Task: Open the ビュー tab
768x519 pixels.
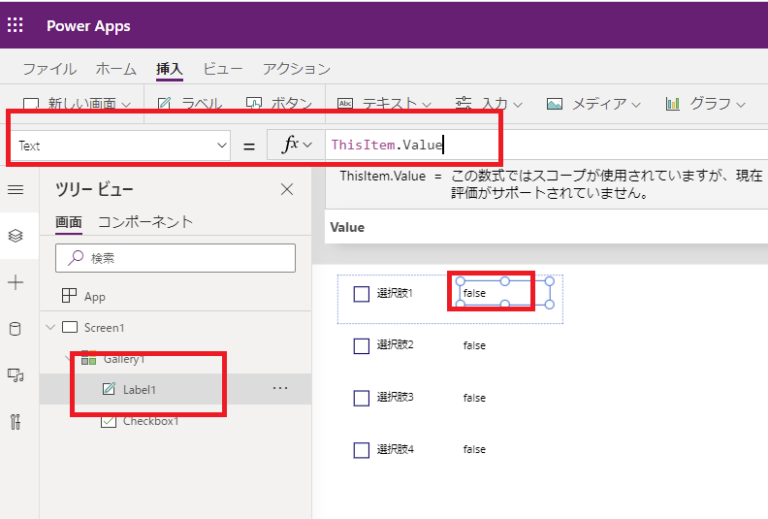Action: [222, 69]
